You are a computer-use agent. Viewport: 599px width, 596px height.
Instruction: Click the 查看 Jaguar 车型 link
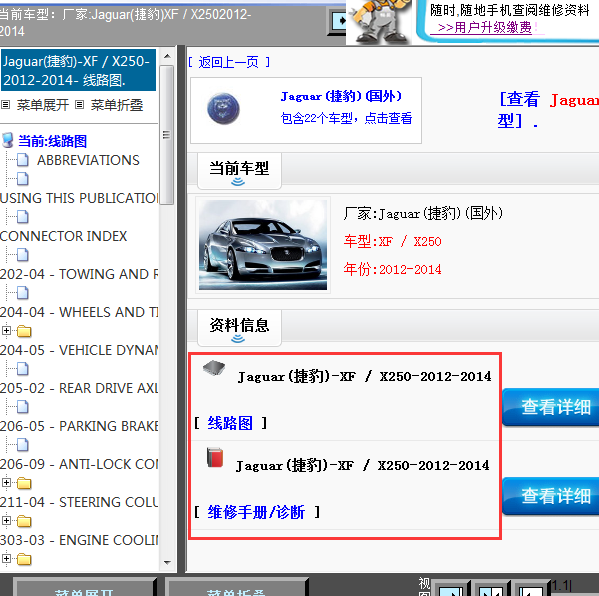click(x=549, y=110)
